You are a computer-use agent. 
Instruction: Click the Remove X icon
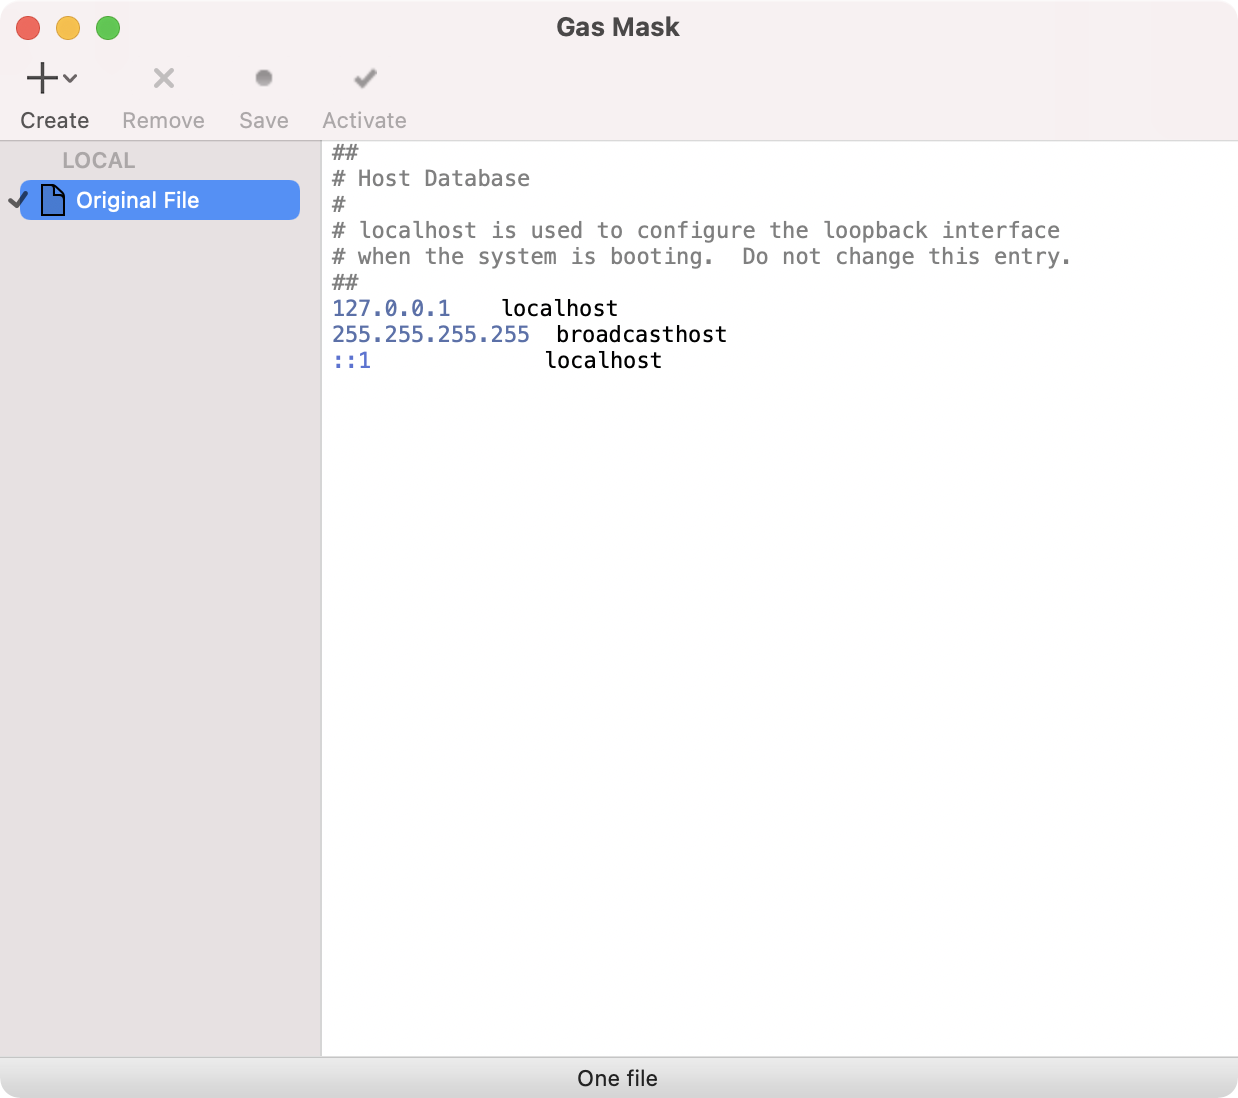(x=164, y=78)
